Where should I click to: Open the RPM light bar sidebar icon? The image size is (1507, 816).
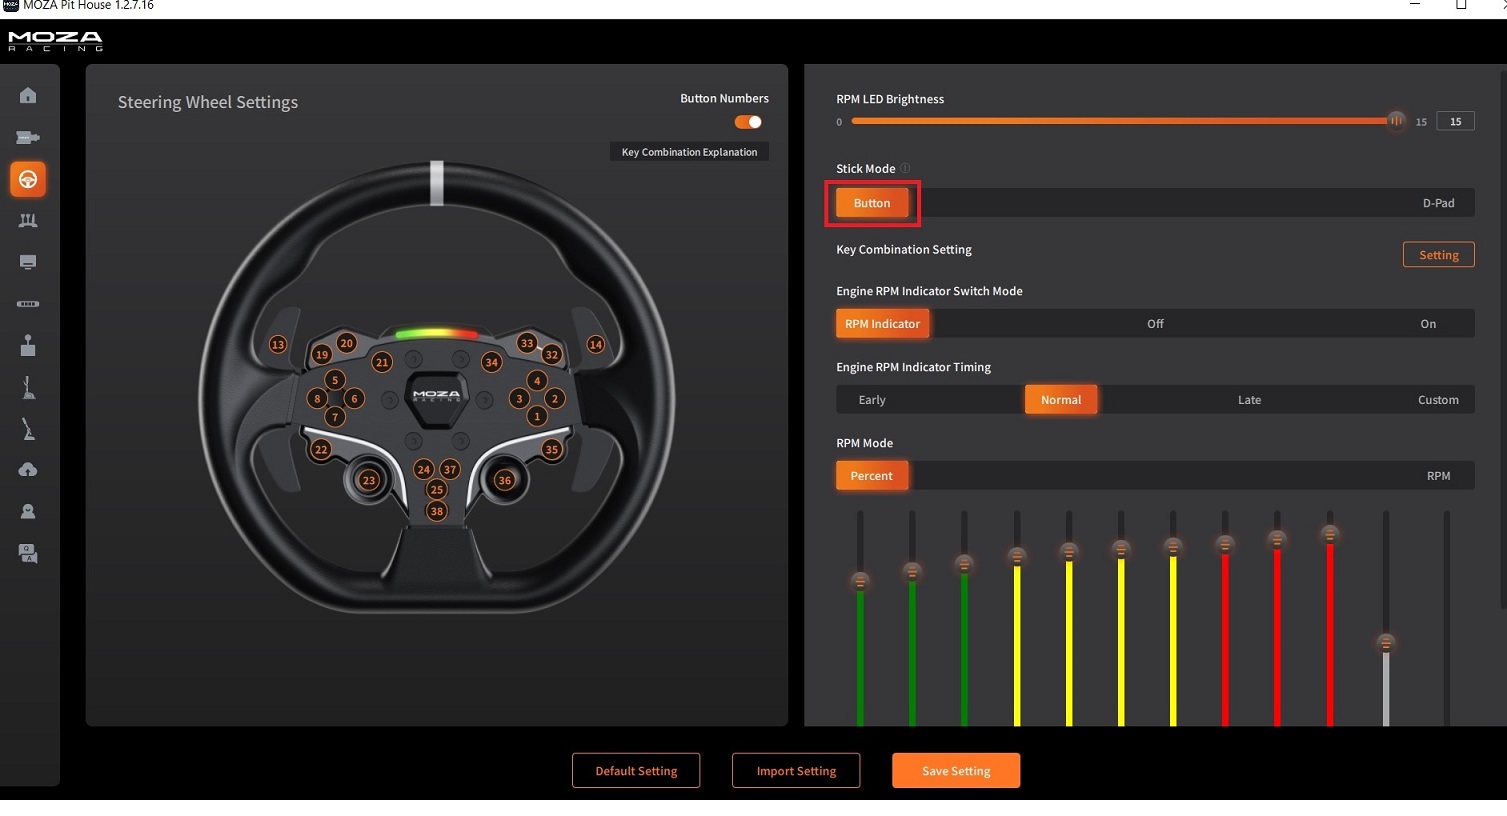tap(28, 303)
